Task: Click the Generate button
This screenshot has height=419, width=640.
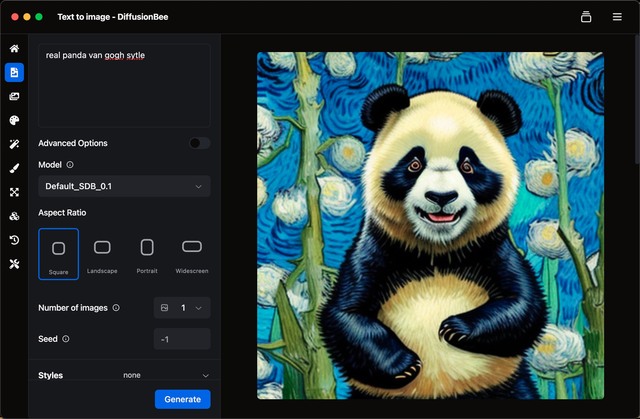Action: point(182,399)
